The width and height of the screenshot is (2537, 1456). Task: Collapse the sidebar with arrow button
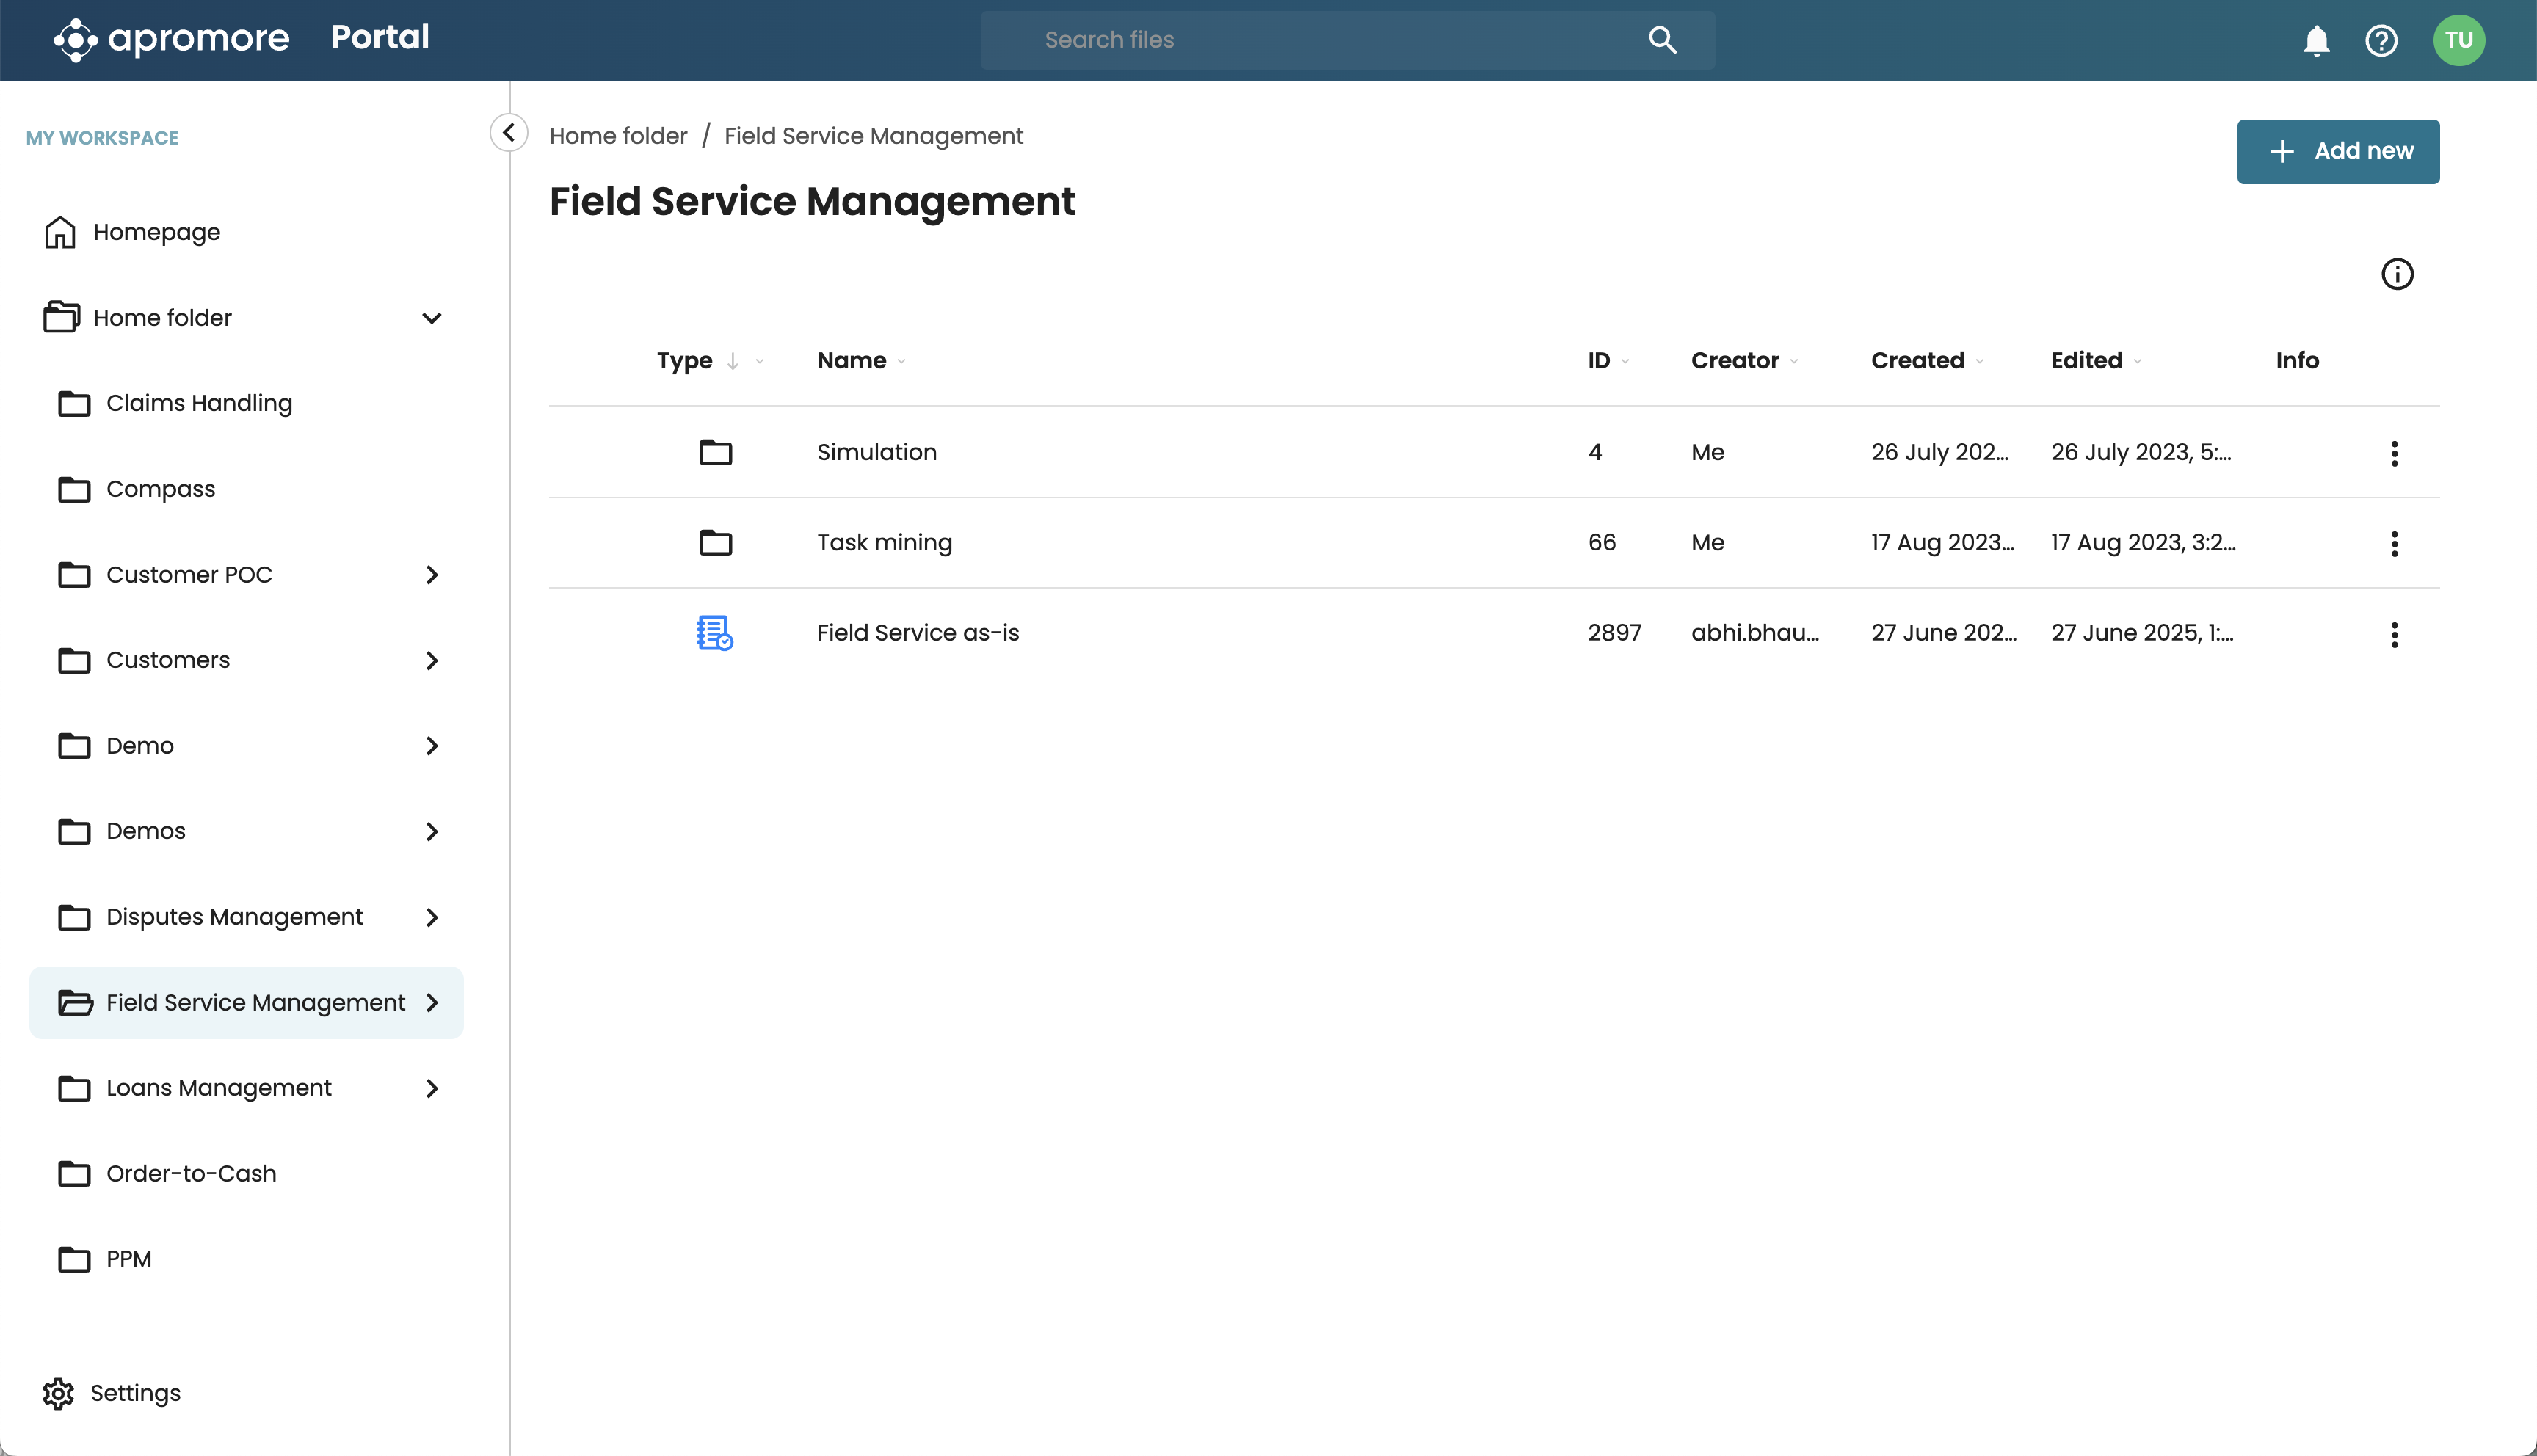pyautogui.click(x=509, y=132)
